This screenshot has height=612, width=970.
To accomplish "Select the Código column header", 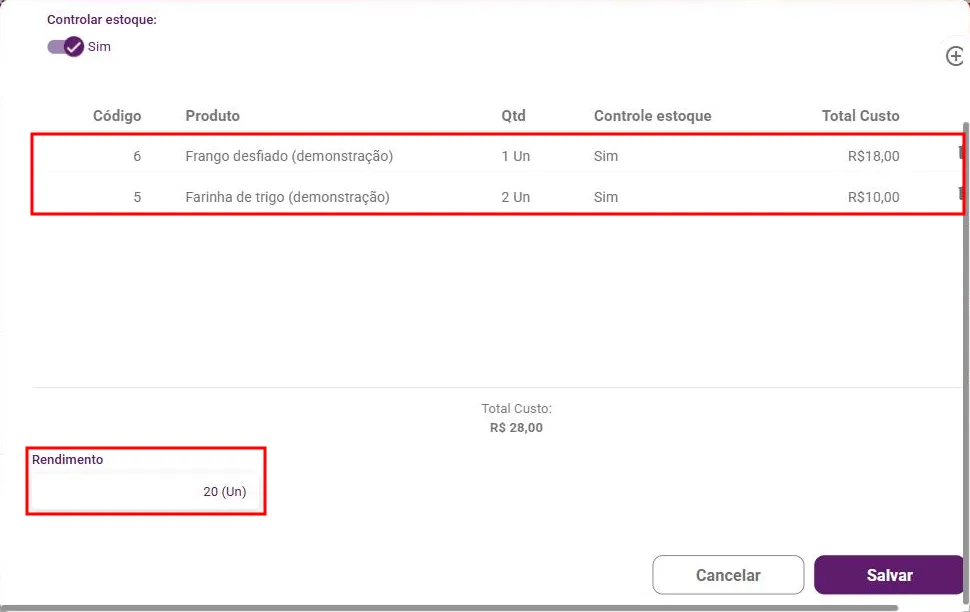I will pos(117,116).
